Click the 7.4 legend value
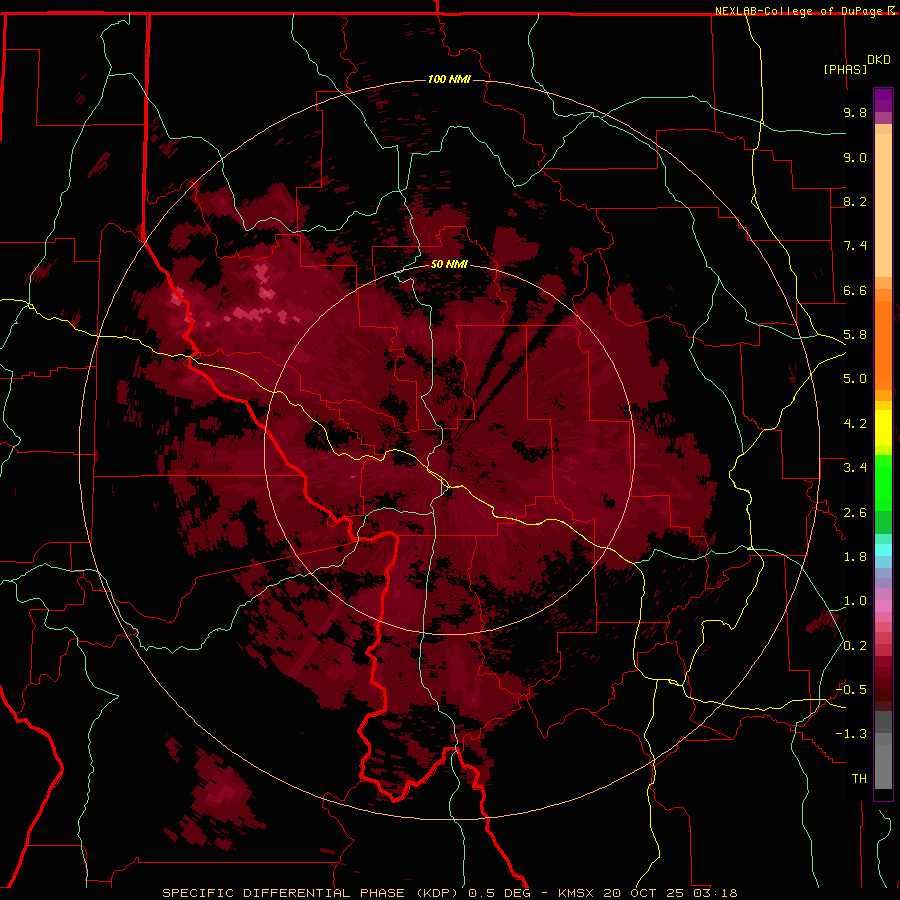Image resolution: width=900 pixels, height=900 pixels. click(855, 246)
